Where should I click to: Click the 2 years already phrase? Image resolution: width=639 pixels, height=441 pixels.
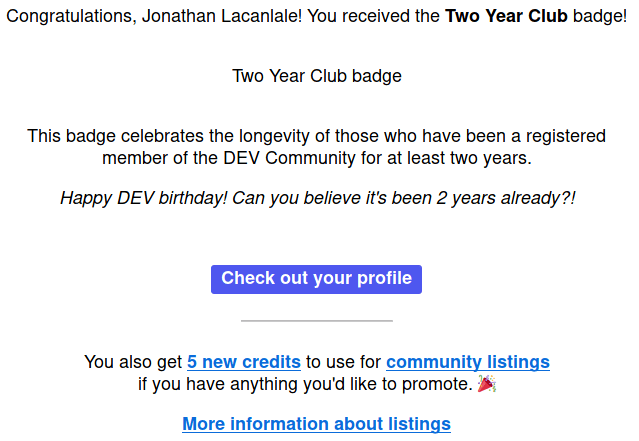[505, 198]
